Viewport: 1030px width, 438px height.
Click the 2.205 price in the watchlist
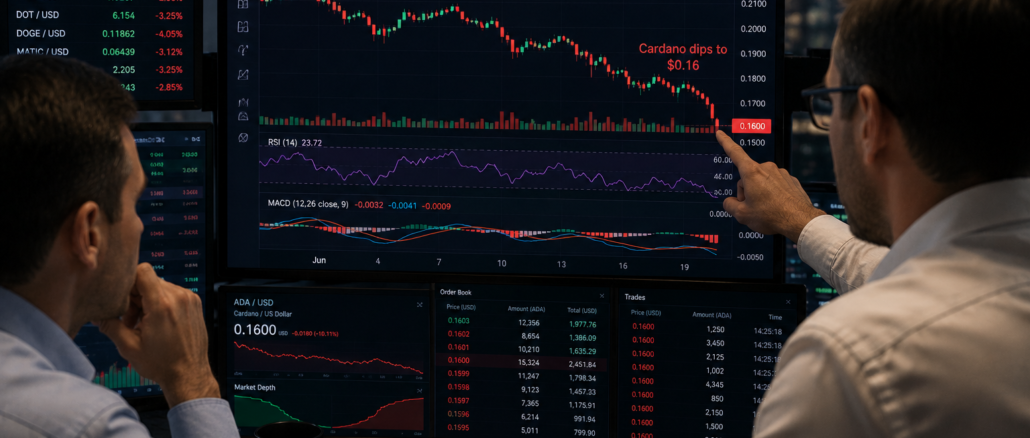[123, 70]
